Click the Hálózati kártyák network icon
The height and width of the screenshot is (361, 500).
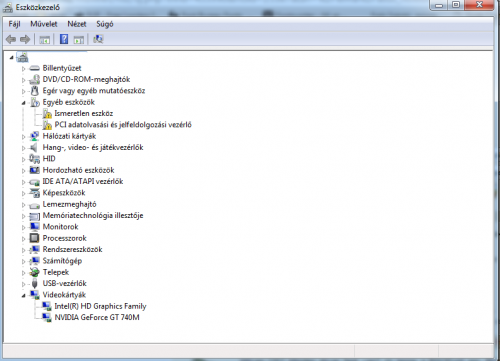click(34, 136)
